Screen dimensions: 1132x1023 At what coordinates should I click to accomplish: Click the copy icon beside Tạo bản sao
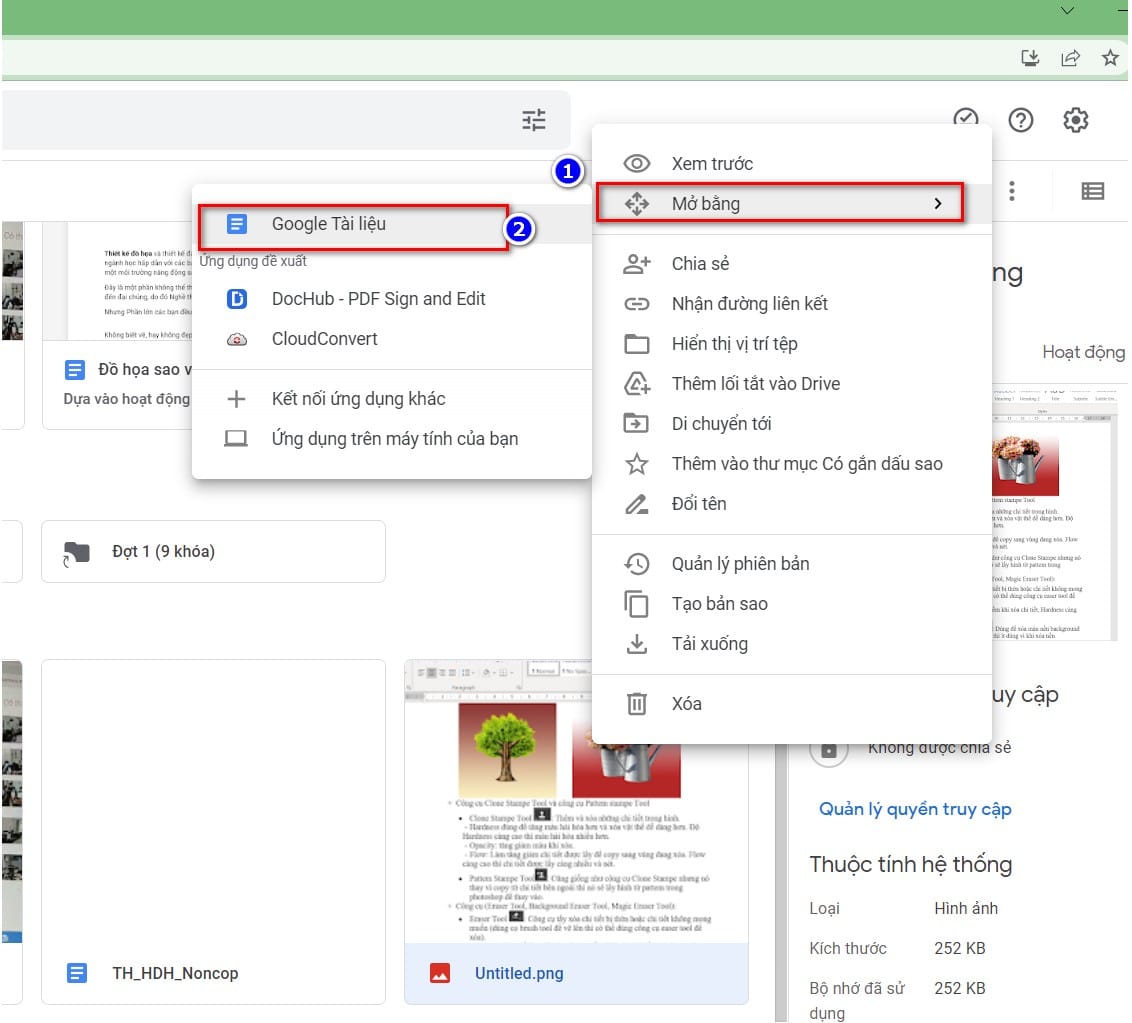[x=636, y=604]
